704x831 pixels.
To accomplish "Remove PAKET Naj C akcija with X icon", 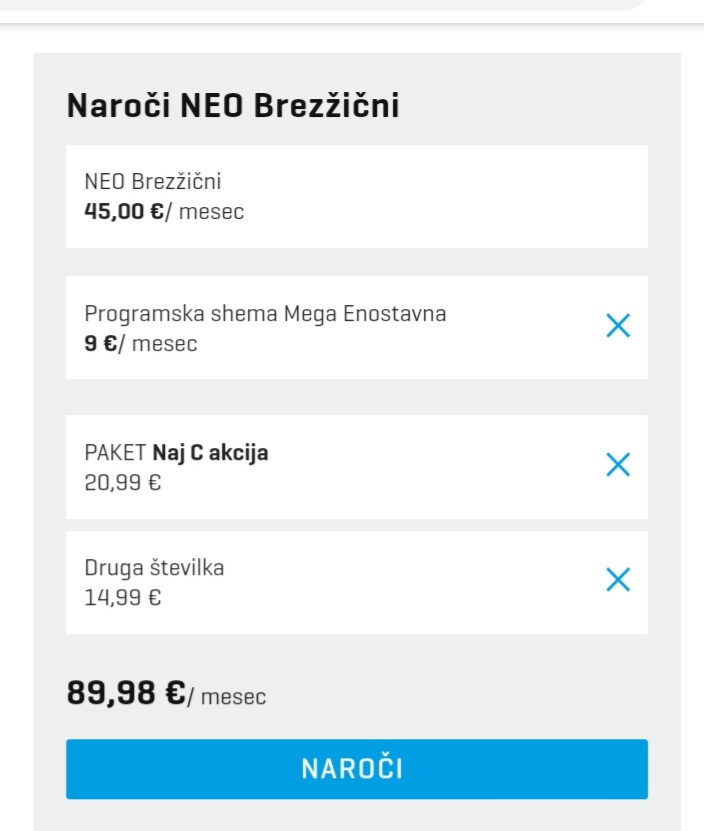I will (x=618, y=465).
